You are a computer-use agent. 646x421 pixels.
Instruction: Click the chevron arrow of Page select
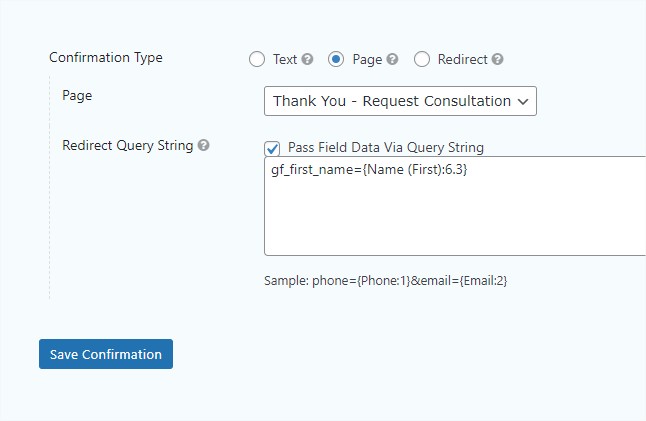[524, 101]
